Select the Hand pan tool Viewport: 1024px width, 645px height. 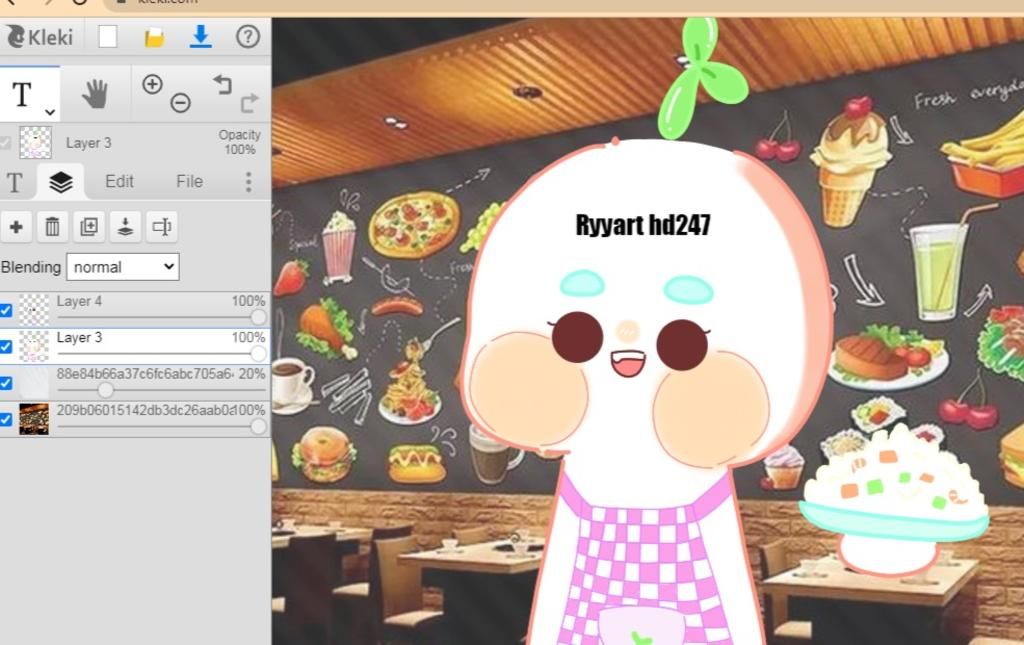coord(95,94)
